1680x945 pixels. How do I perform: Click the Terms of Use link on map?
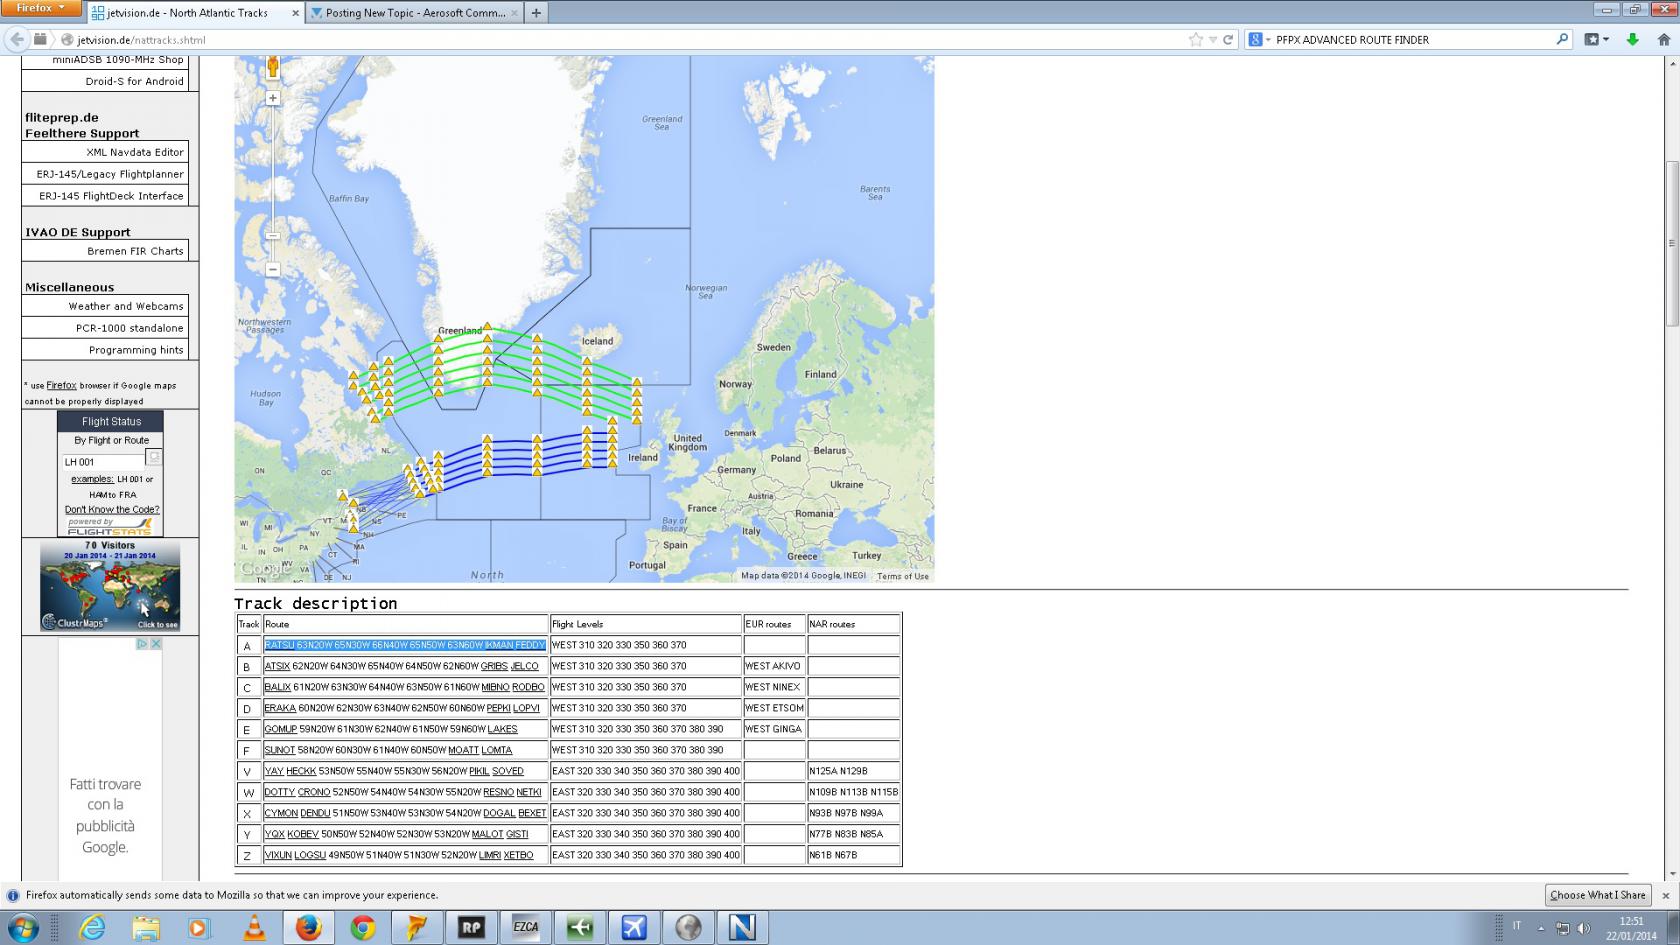point(903,576)
